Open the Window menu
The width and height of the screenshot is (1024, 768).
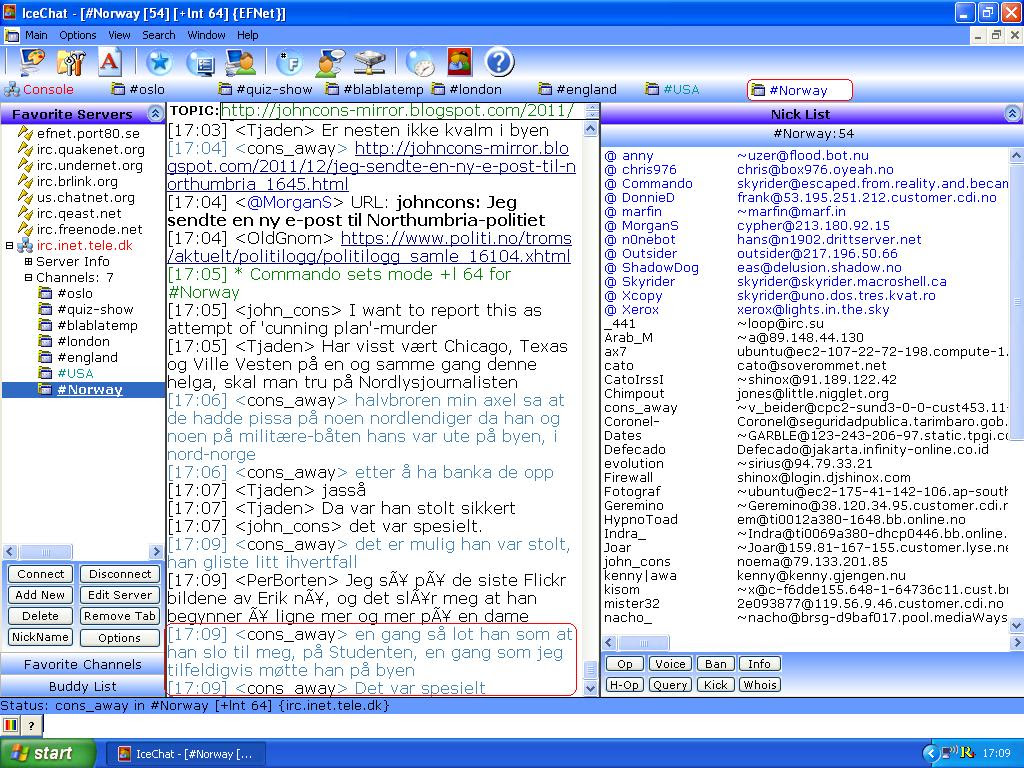point(206,35)
